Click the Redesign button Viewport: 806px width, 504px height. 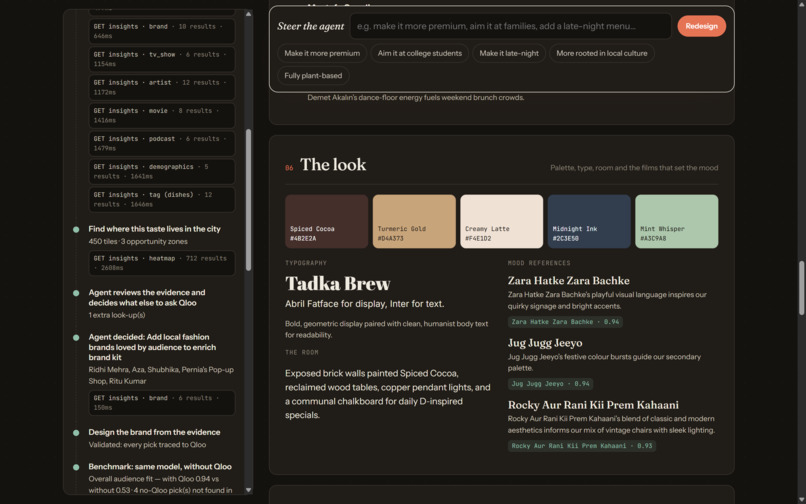[x=701, y=26]
